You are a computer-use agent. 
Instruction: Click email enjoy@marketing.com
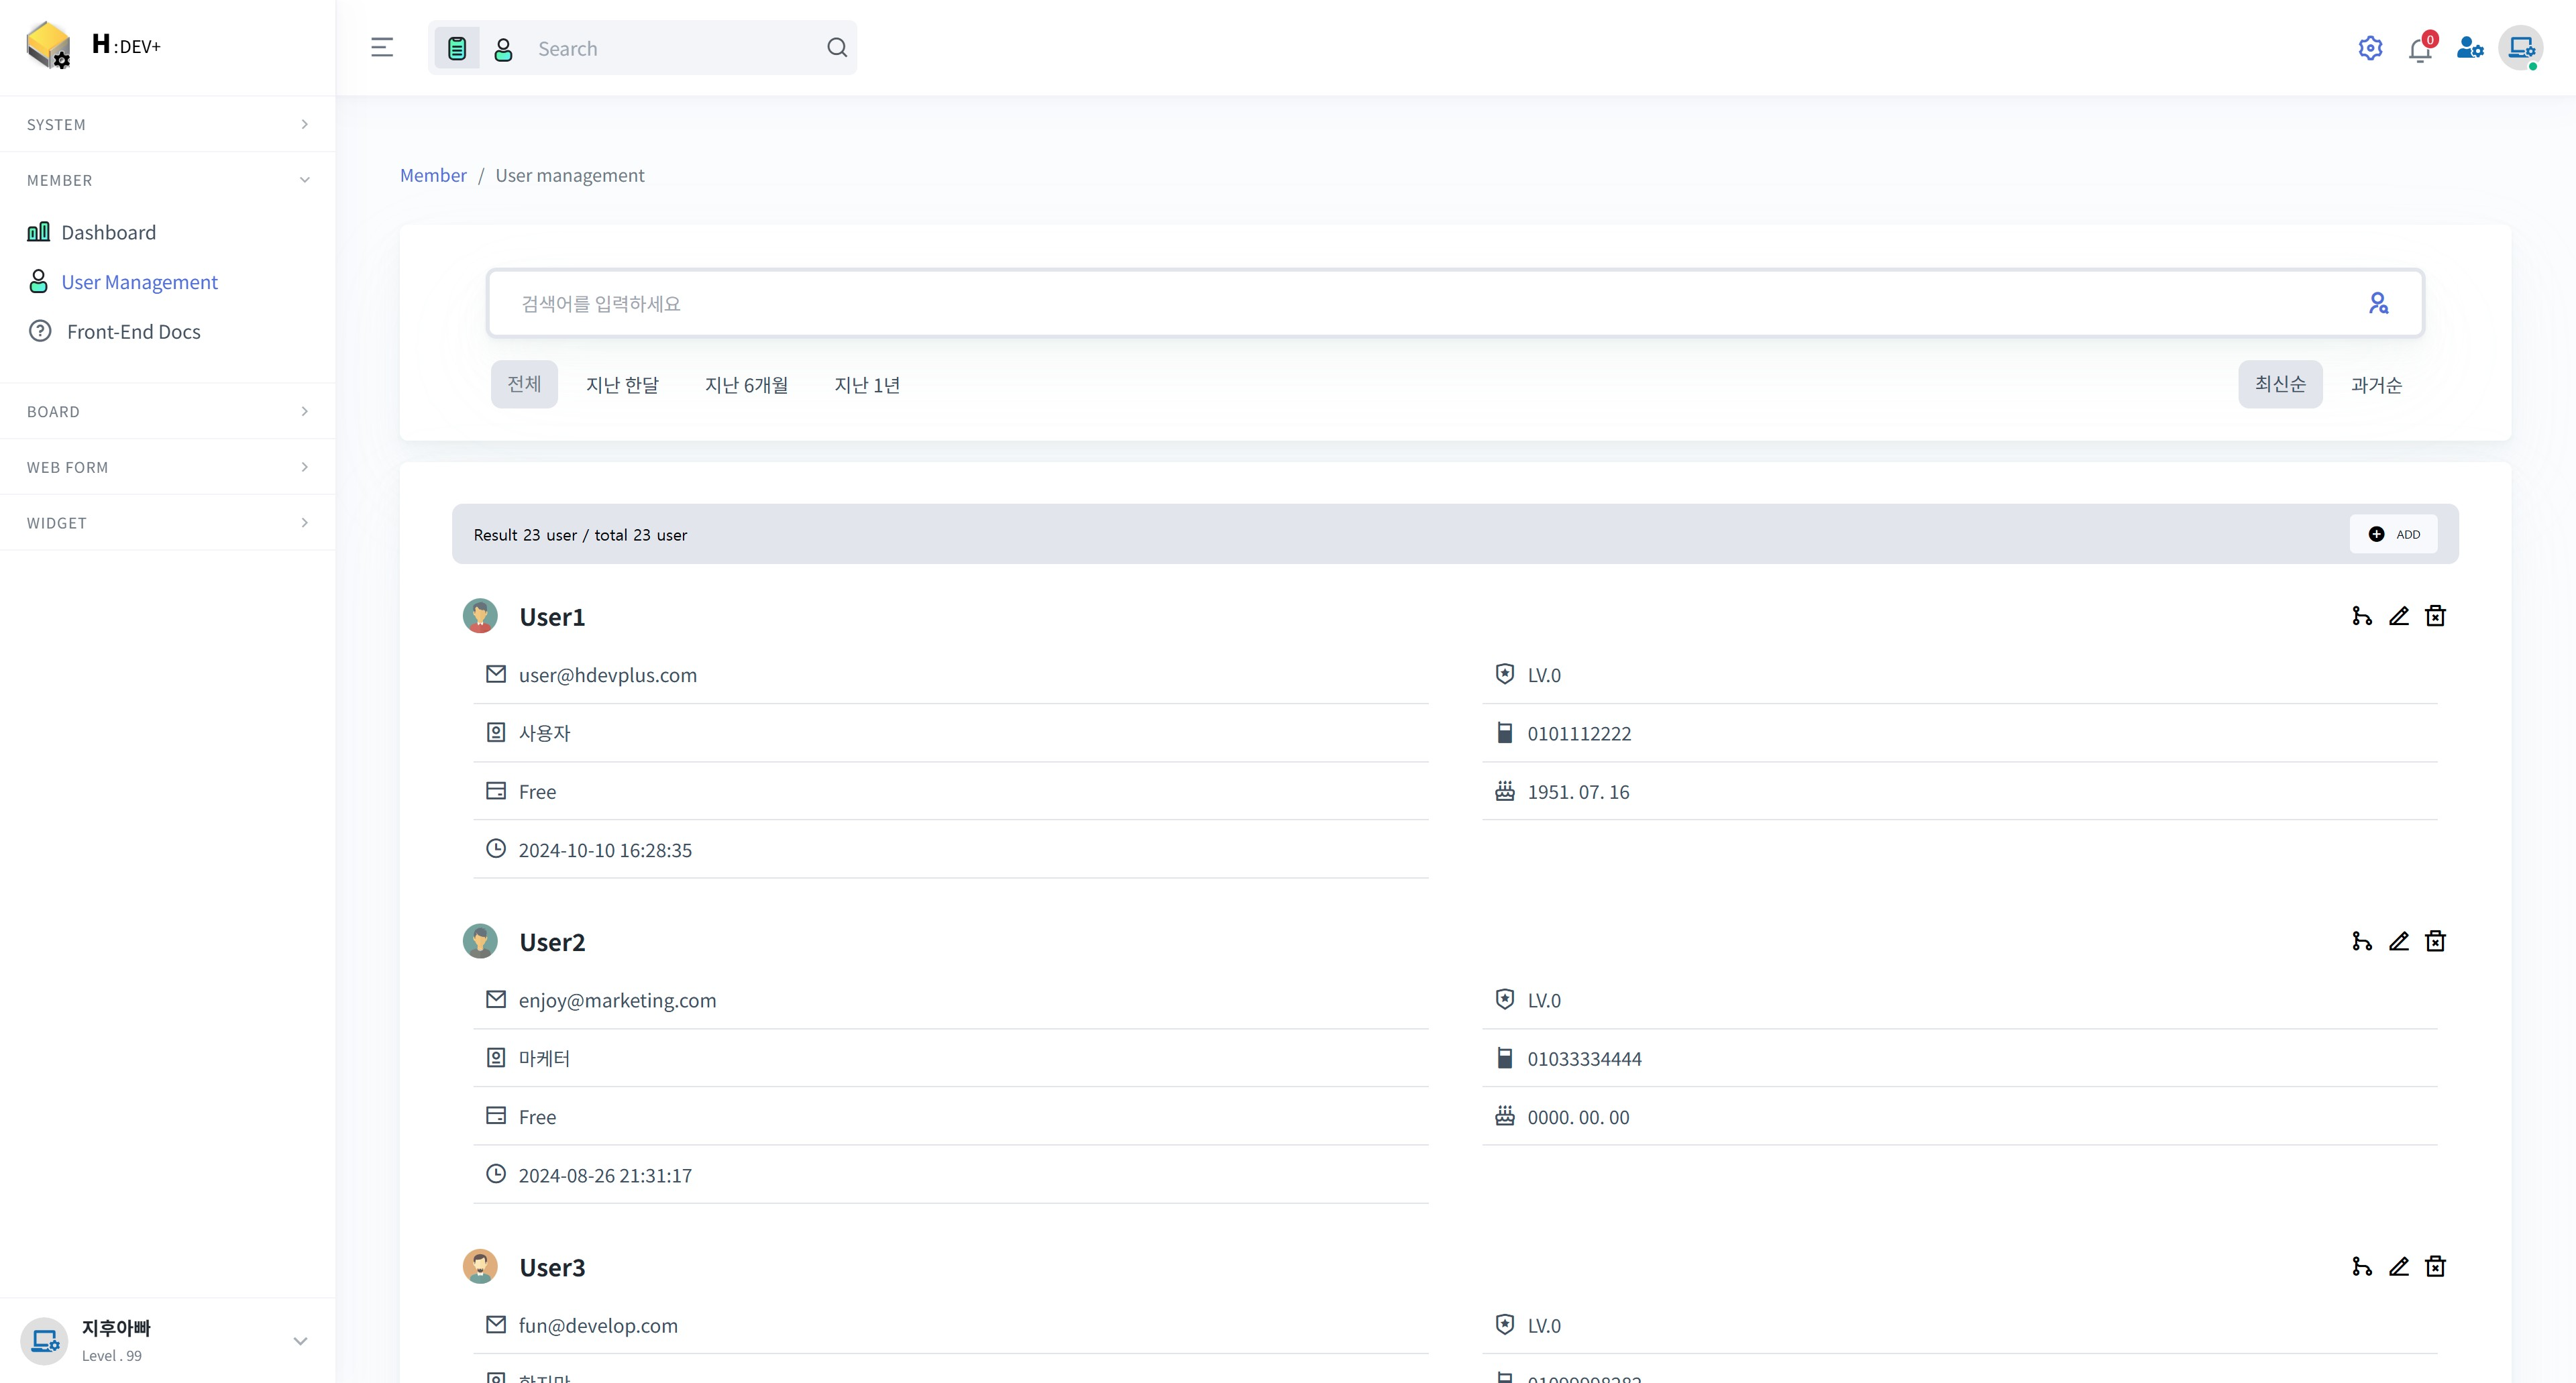(x=617, y=1000)
